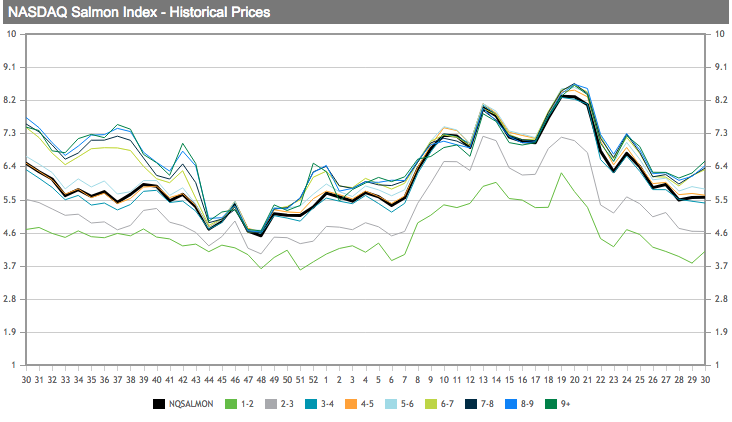732x422 pixels.
Task: Toggle the 9+ series legend label
Action: point(566,404)
